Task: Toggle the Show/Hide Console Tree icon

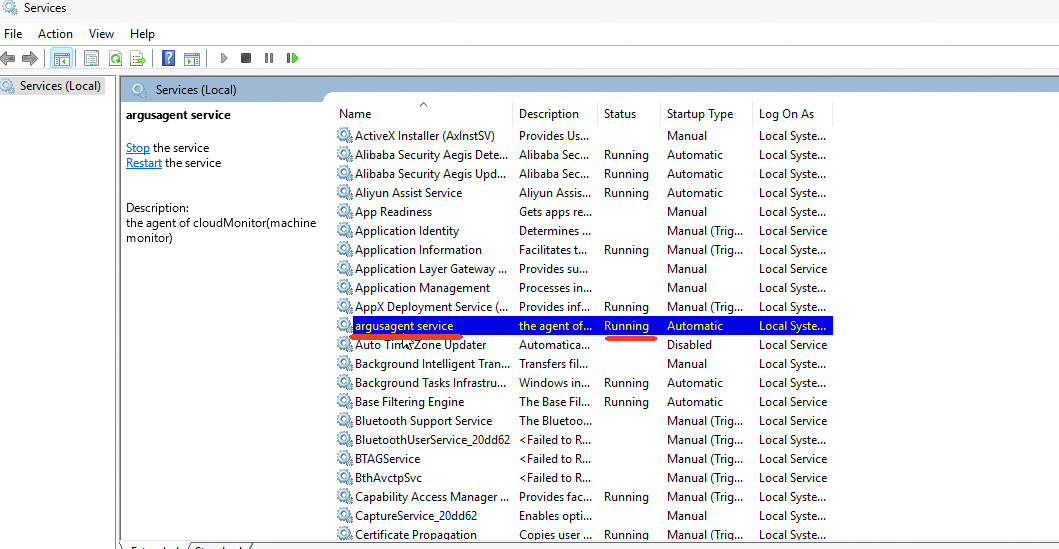Action: tap(61, 59)
